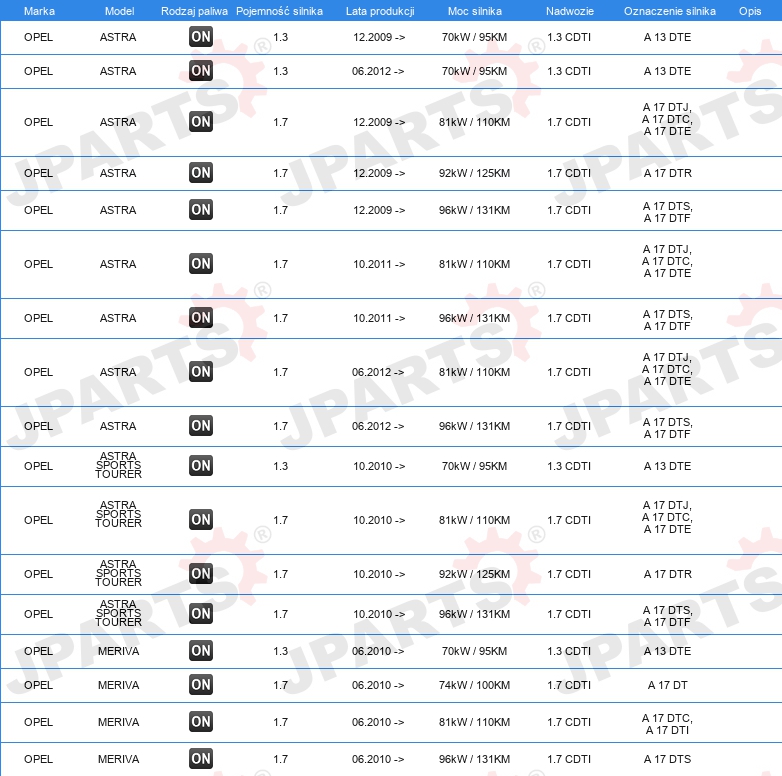Select 'A 17 DTJ, A 17 DTC, A 17 DTE' in 10.2011 row
Screen dimensions: 782x776
pos(667,261)
